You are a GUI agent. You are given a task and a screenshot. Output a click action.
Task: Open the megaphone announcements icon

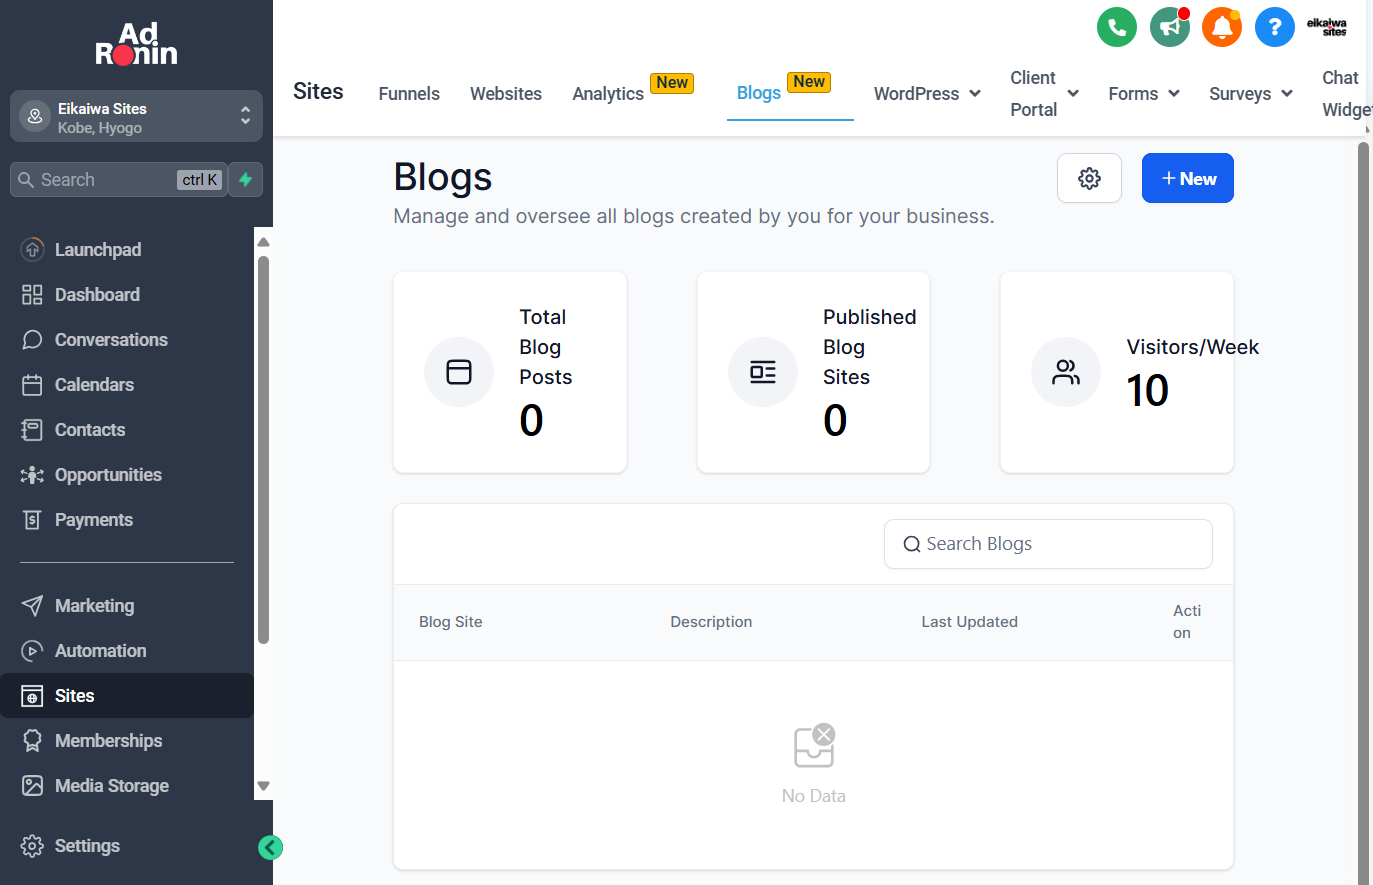tap(1170, 27)
